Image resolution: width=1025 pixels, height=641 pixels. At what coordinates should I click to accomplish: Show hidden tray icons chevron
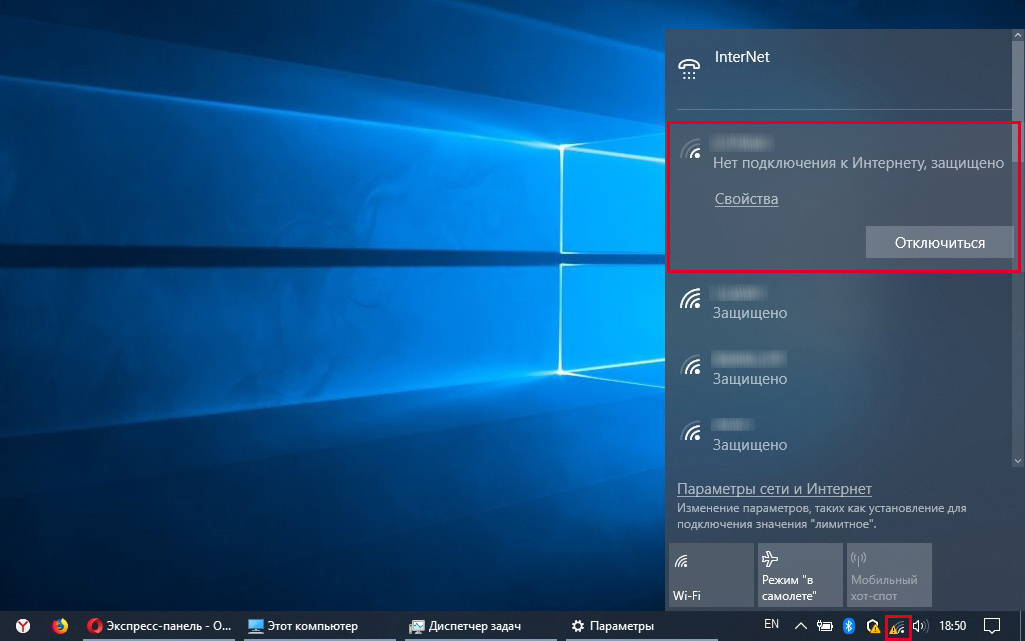point(800,626)
